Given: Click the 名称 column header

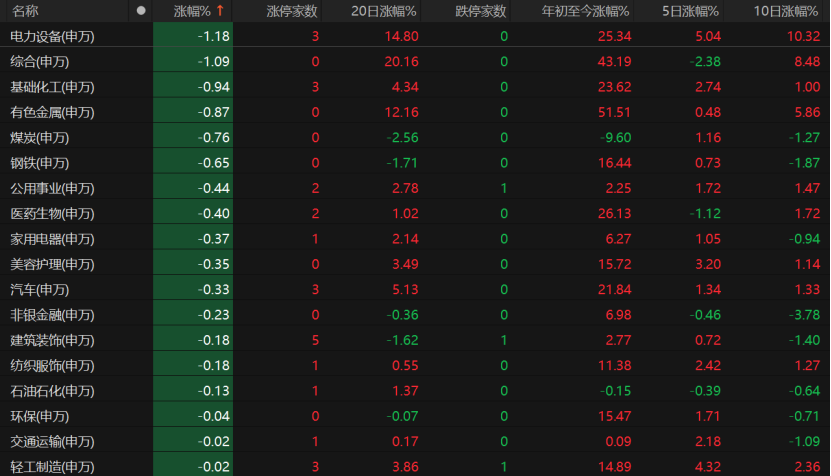Looking at the screenshot, I should pyautogui.click(x=25, y=11).
